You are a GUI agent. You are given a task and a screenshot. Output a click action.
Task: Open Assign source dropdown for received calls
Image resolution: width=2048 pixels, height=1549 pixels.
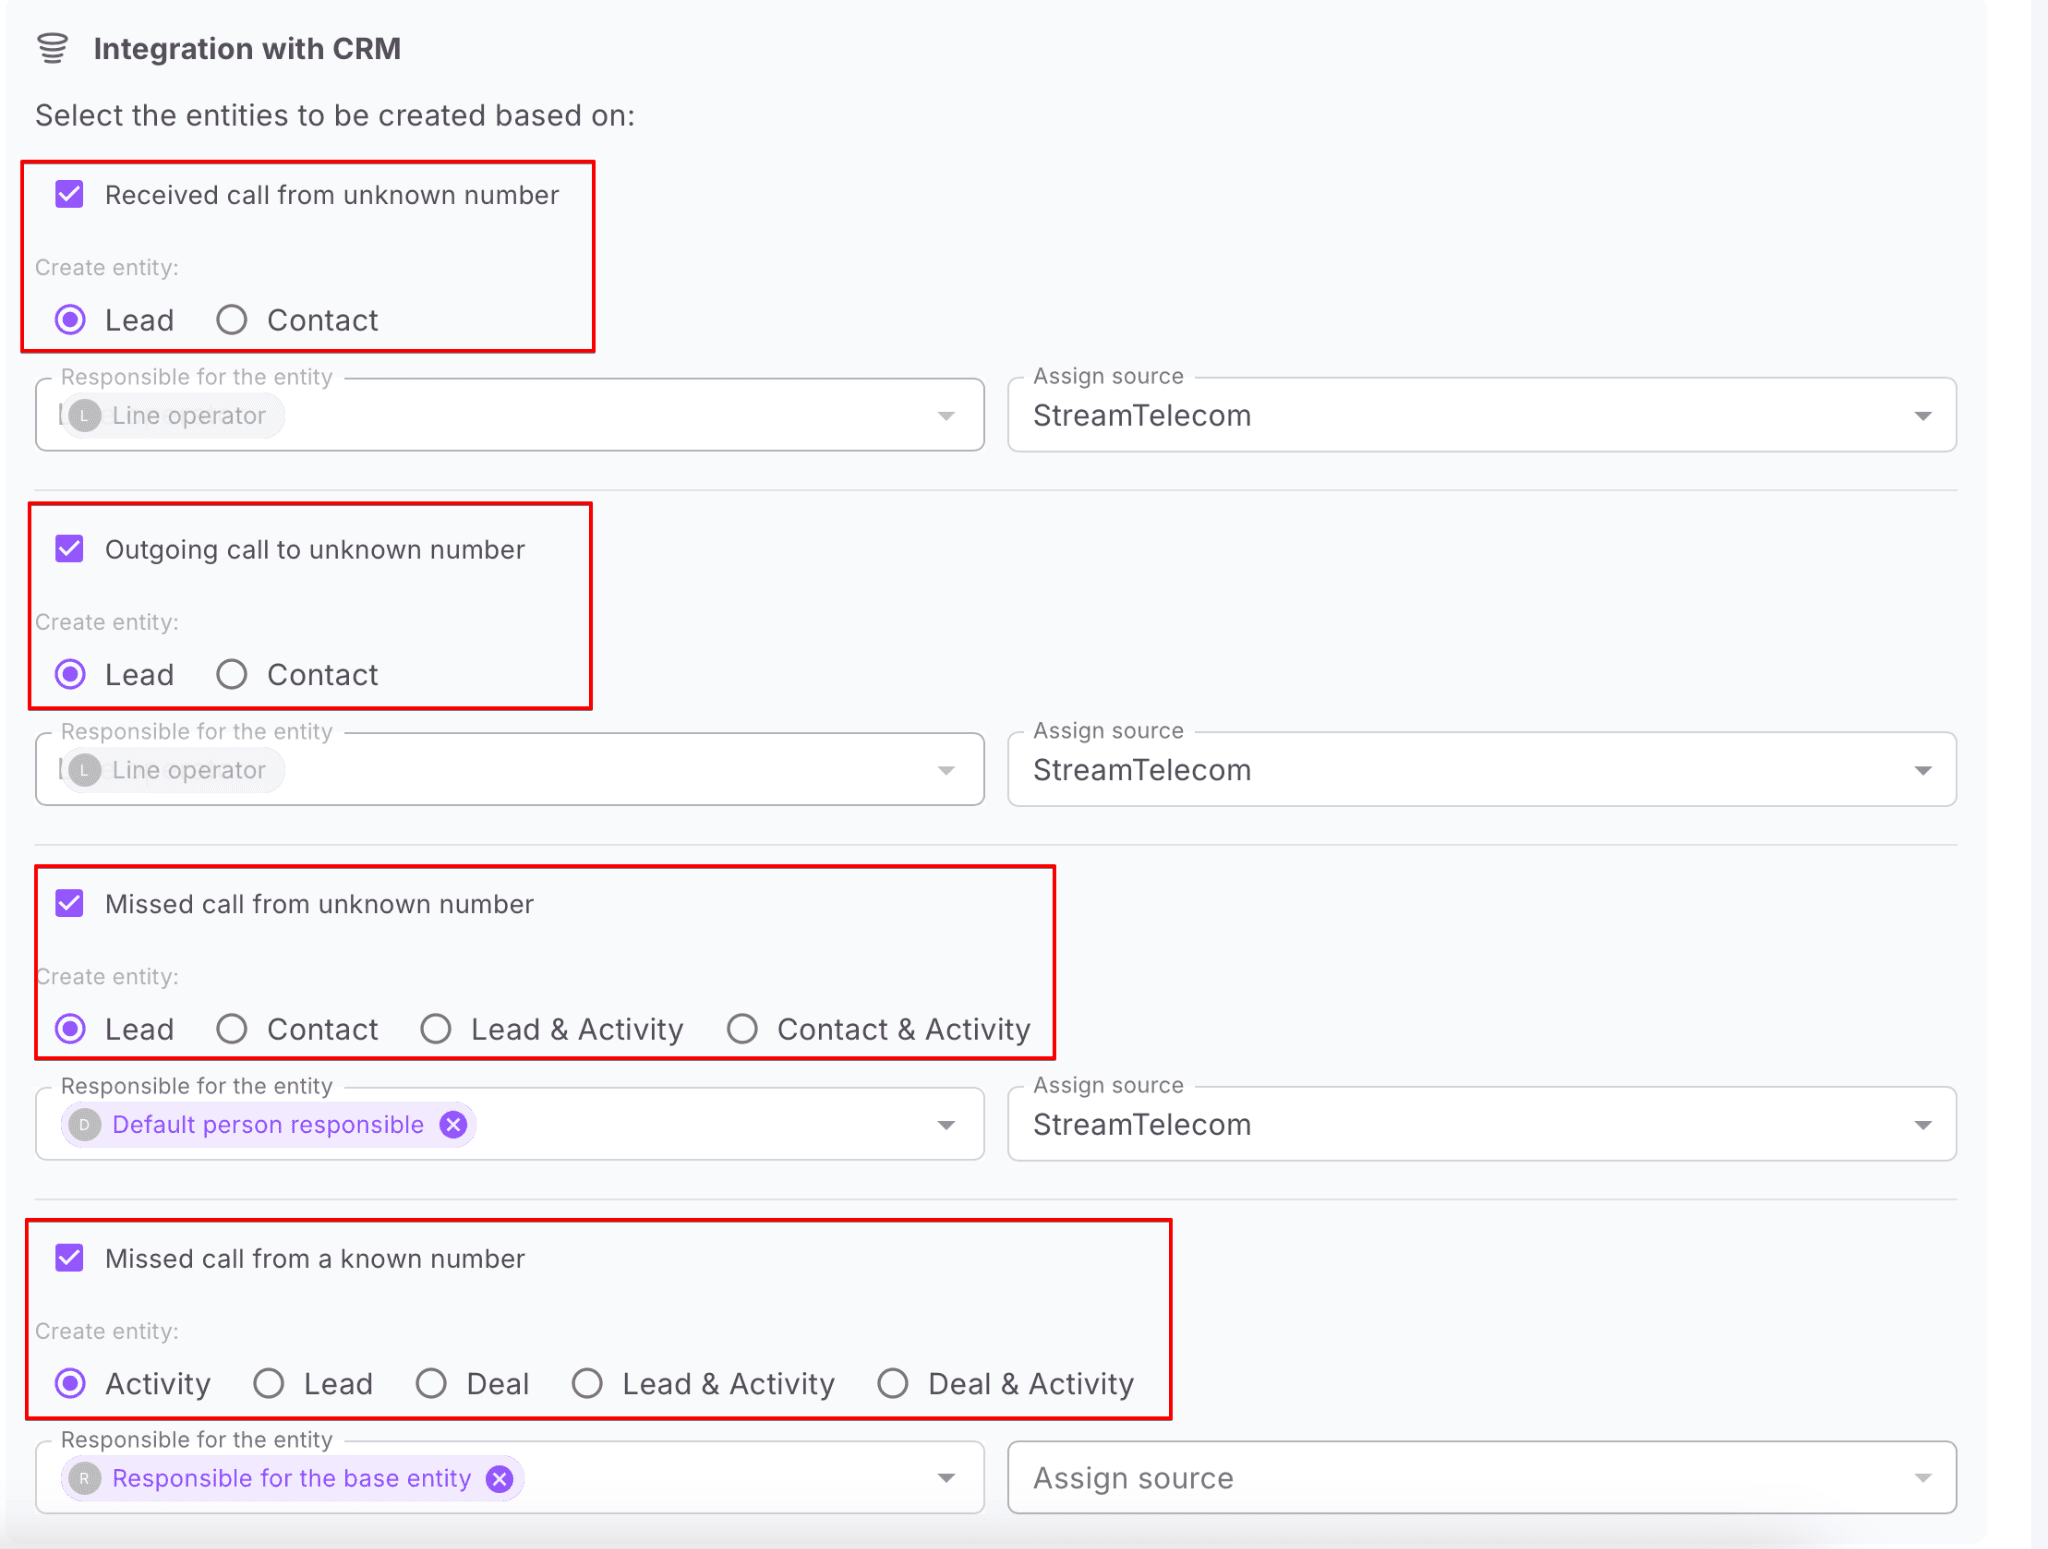(x=1922, y=416)
